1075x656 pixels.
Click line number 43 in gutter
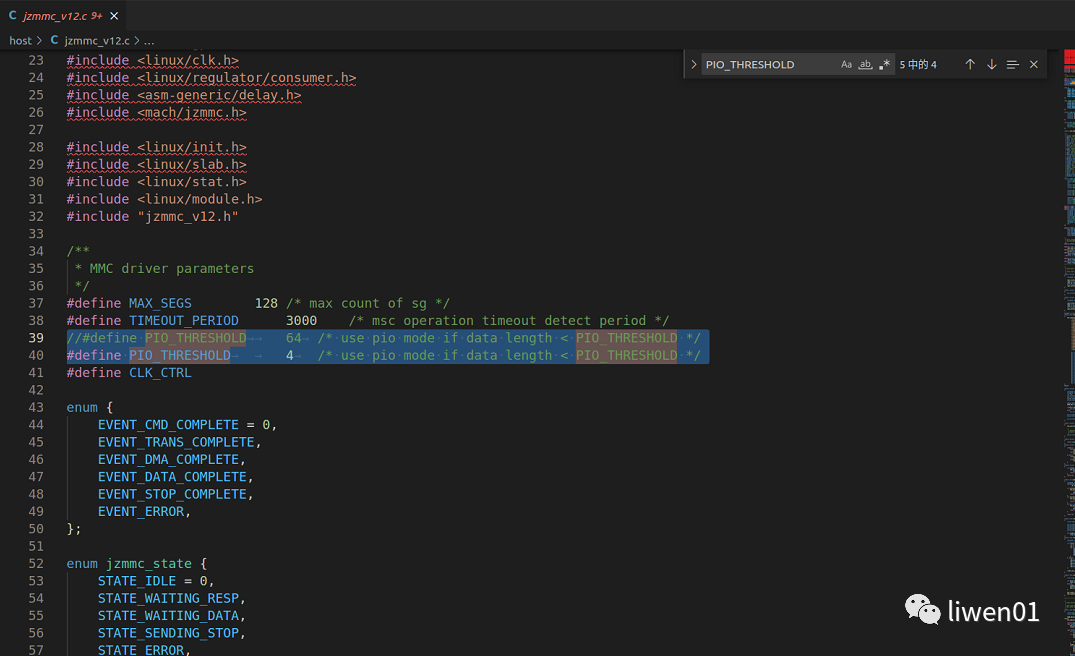point(35,407)
